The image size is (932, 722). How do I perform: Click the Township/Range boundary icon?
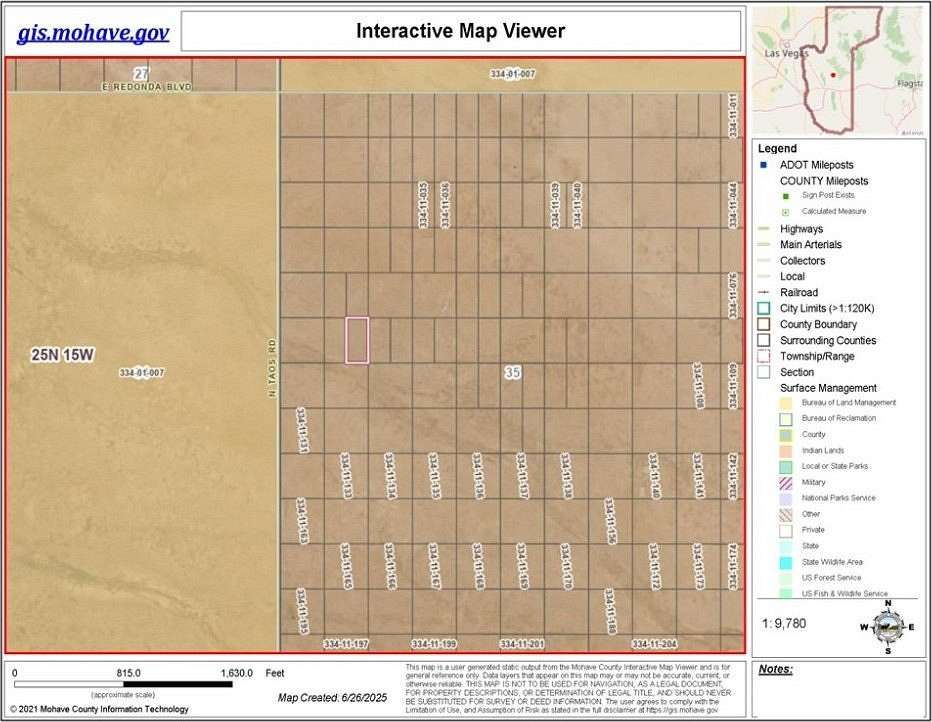(762, 356)
